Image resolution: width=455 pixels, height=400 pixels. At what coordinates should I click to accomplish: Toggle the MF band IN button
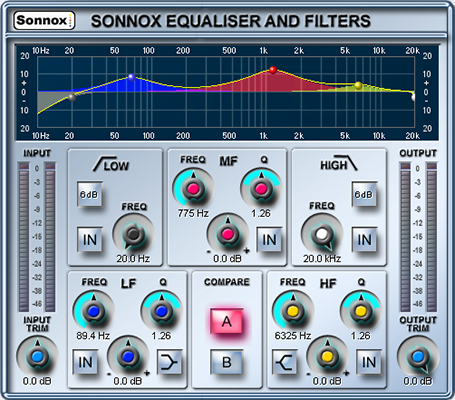click(269, 239)
